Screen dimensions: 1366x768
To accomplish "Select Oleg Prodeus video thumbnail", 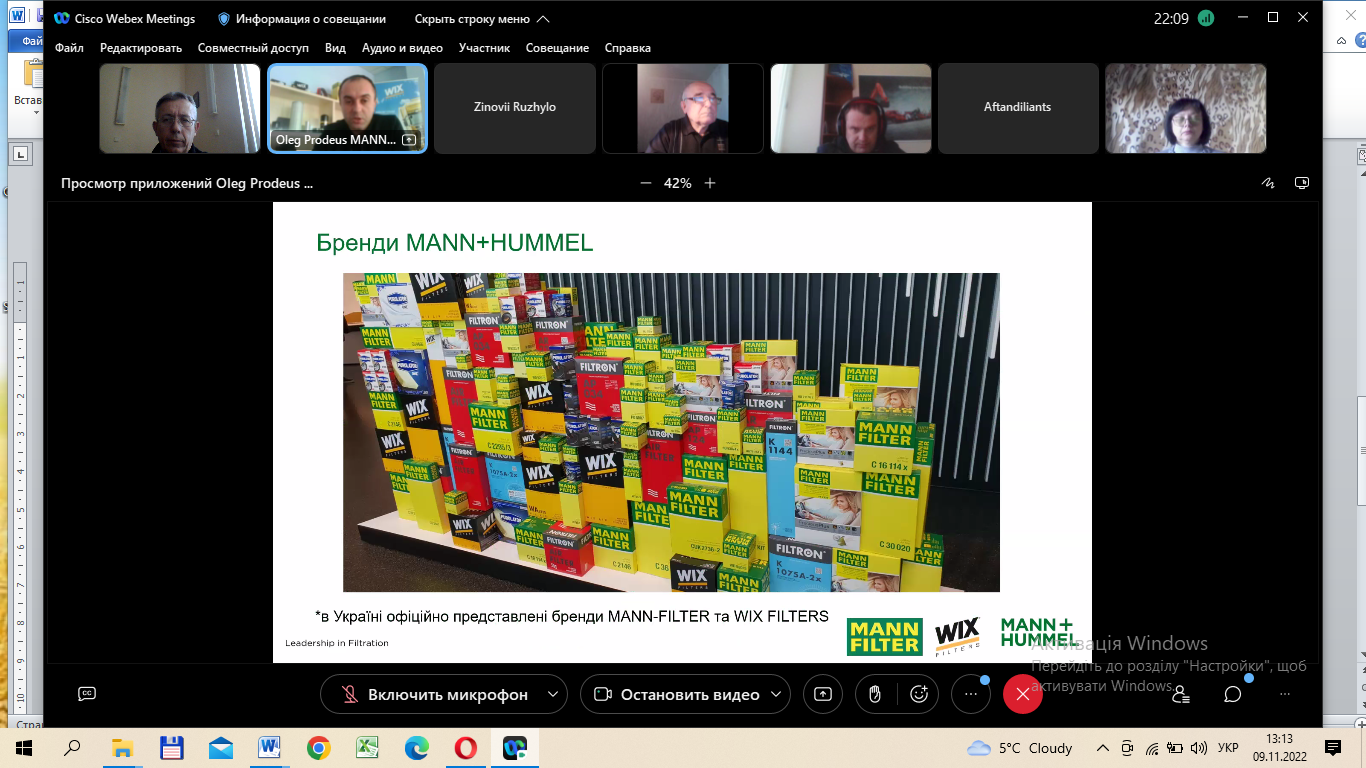I will [x=347, y=108].
